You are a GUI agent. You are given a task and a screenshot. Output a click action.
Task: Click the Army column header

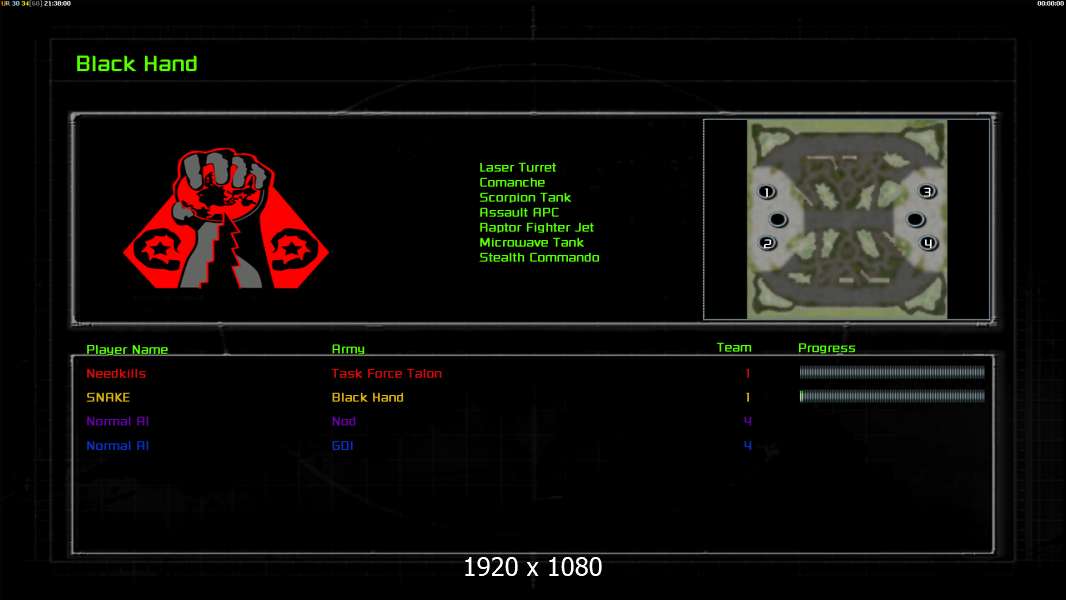click(x=348, y=350)
